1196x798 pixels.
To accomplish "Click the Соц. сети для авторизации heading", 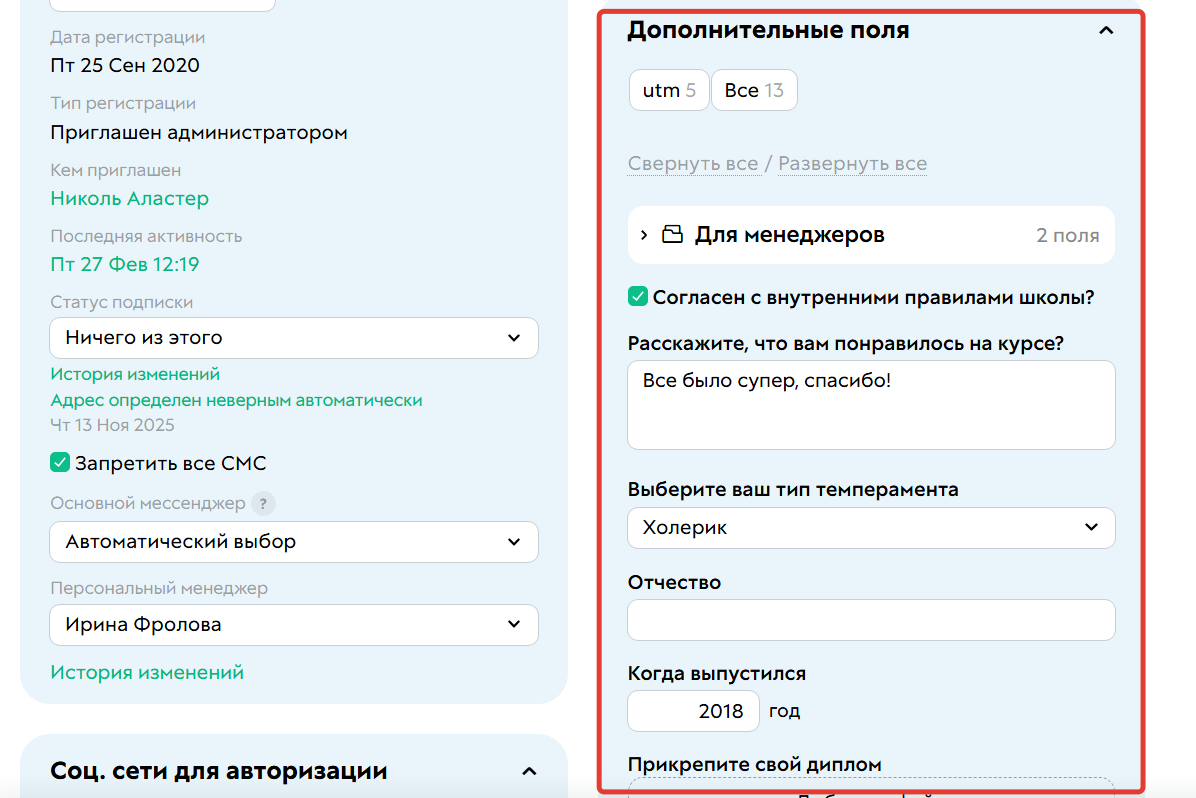I will pos(219,771).
